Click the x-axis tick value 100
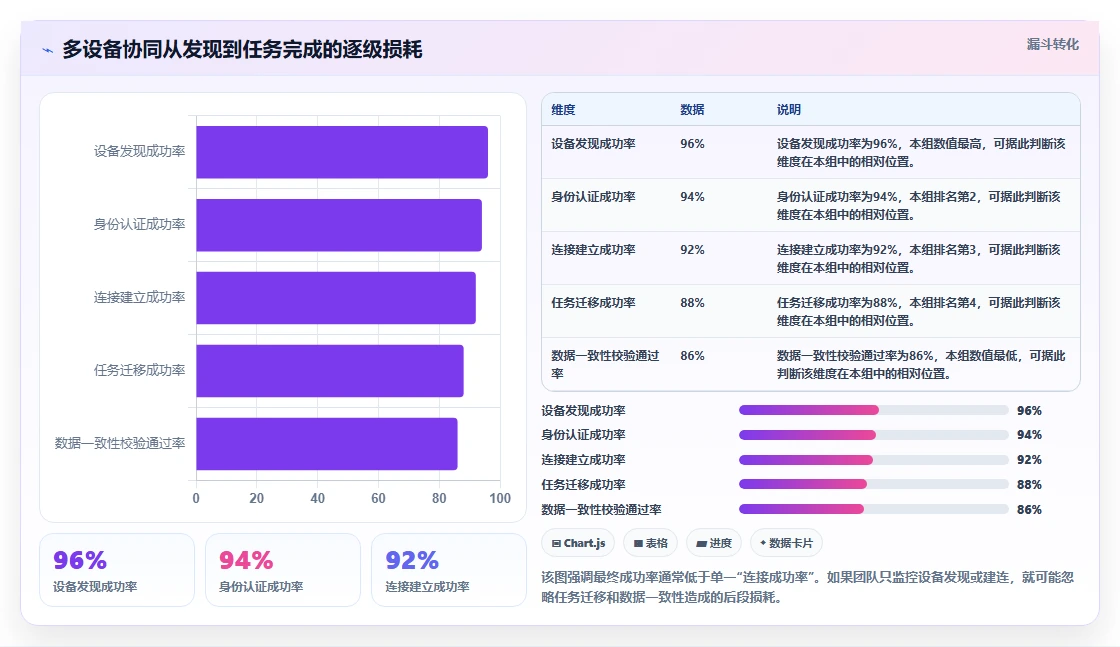 pyautogui.click(x=500, y=498)
